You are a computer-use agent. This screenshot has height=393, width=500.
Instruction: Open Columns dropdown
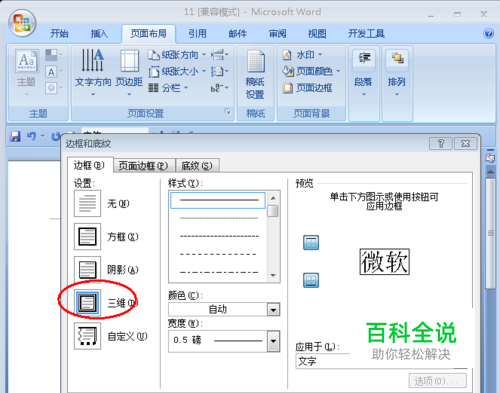[168, 88]
